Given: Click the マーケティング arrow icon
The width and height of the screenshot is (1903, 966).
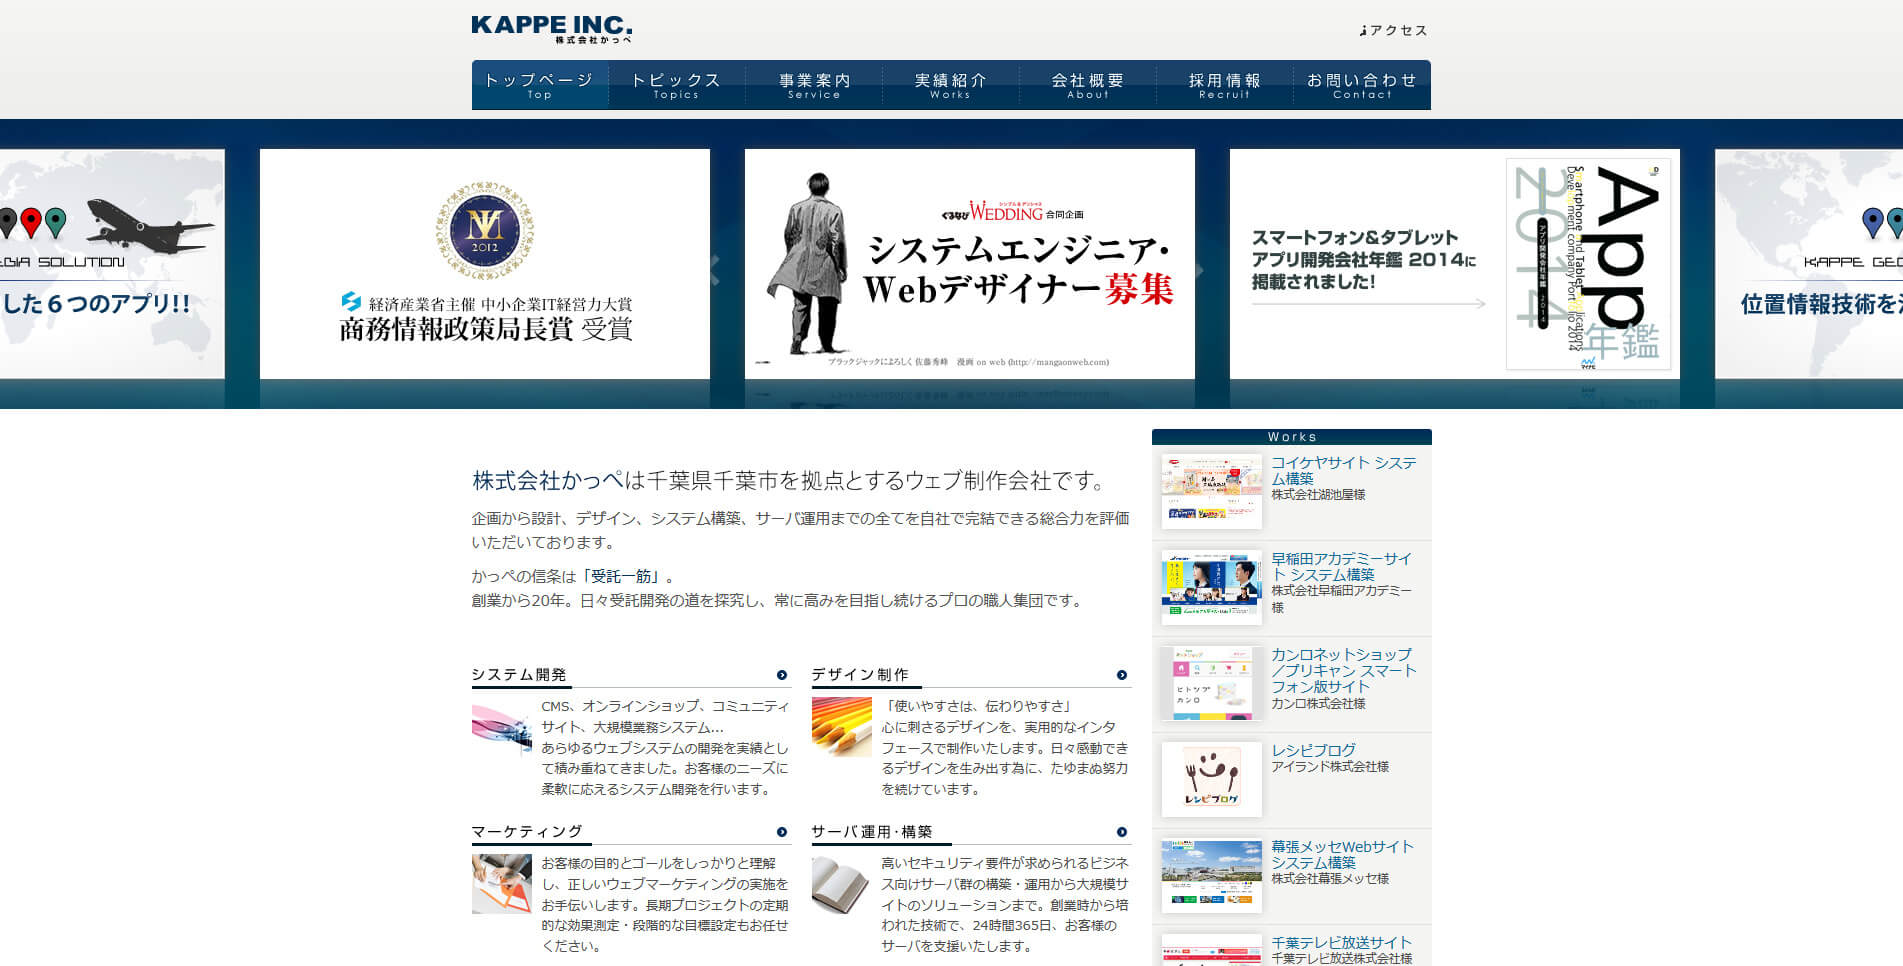Looking at the screenshot, I should (x=782, y=832).
